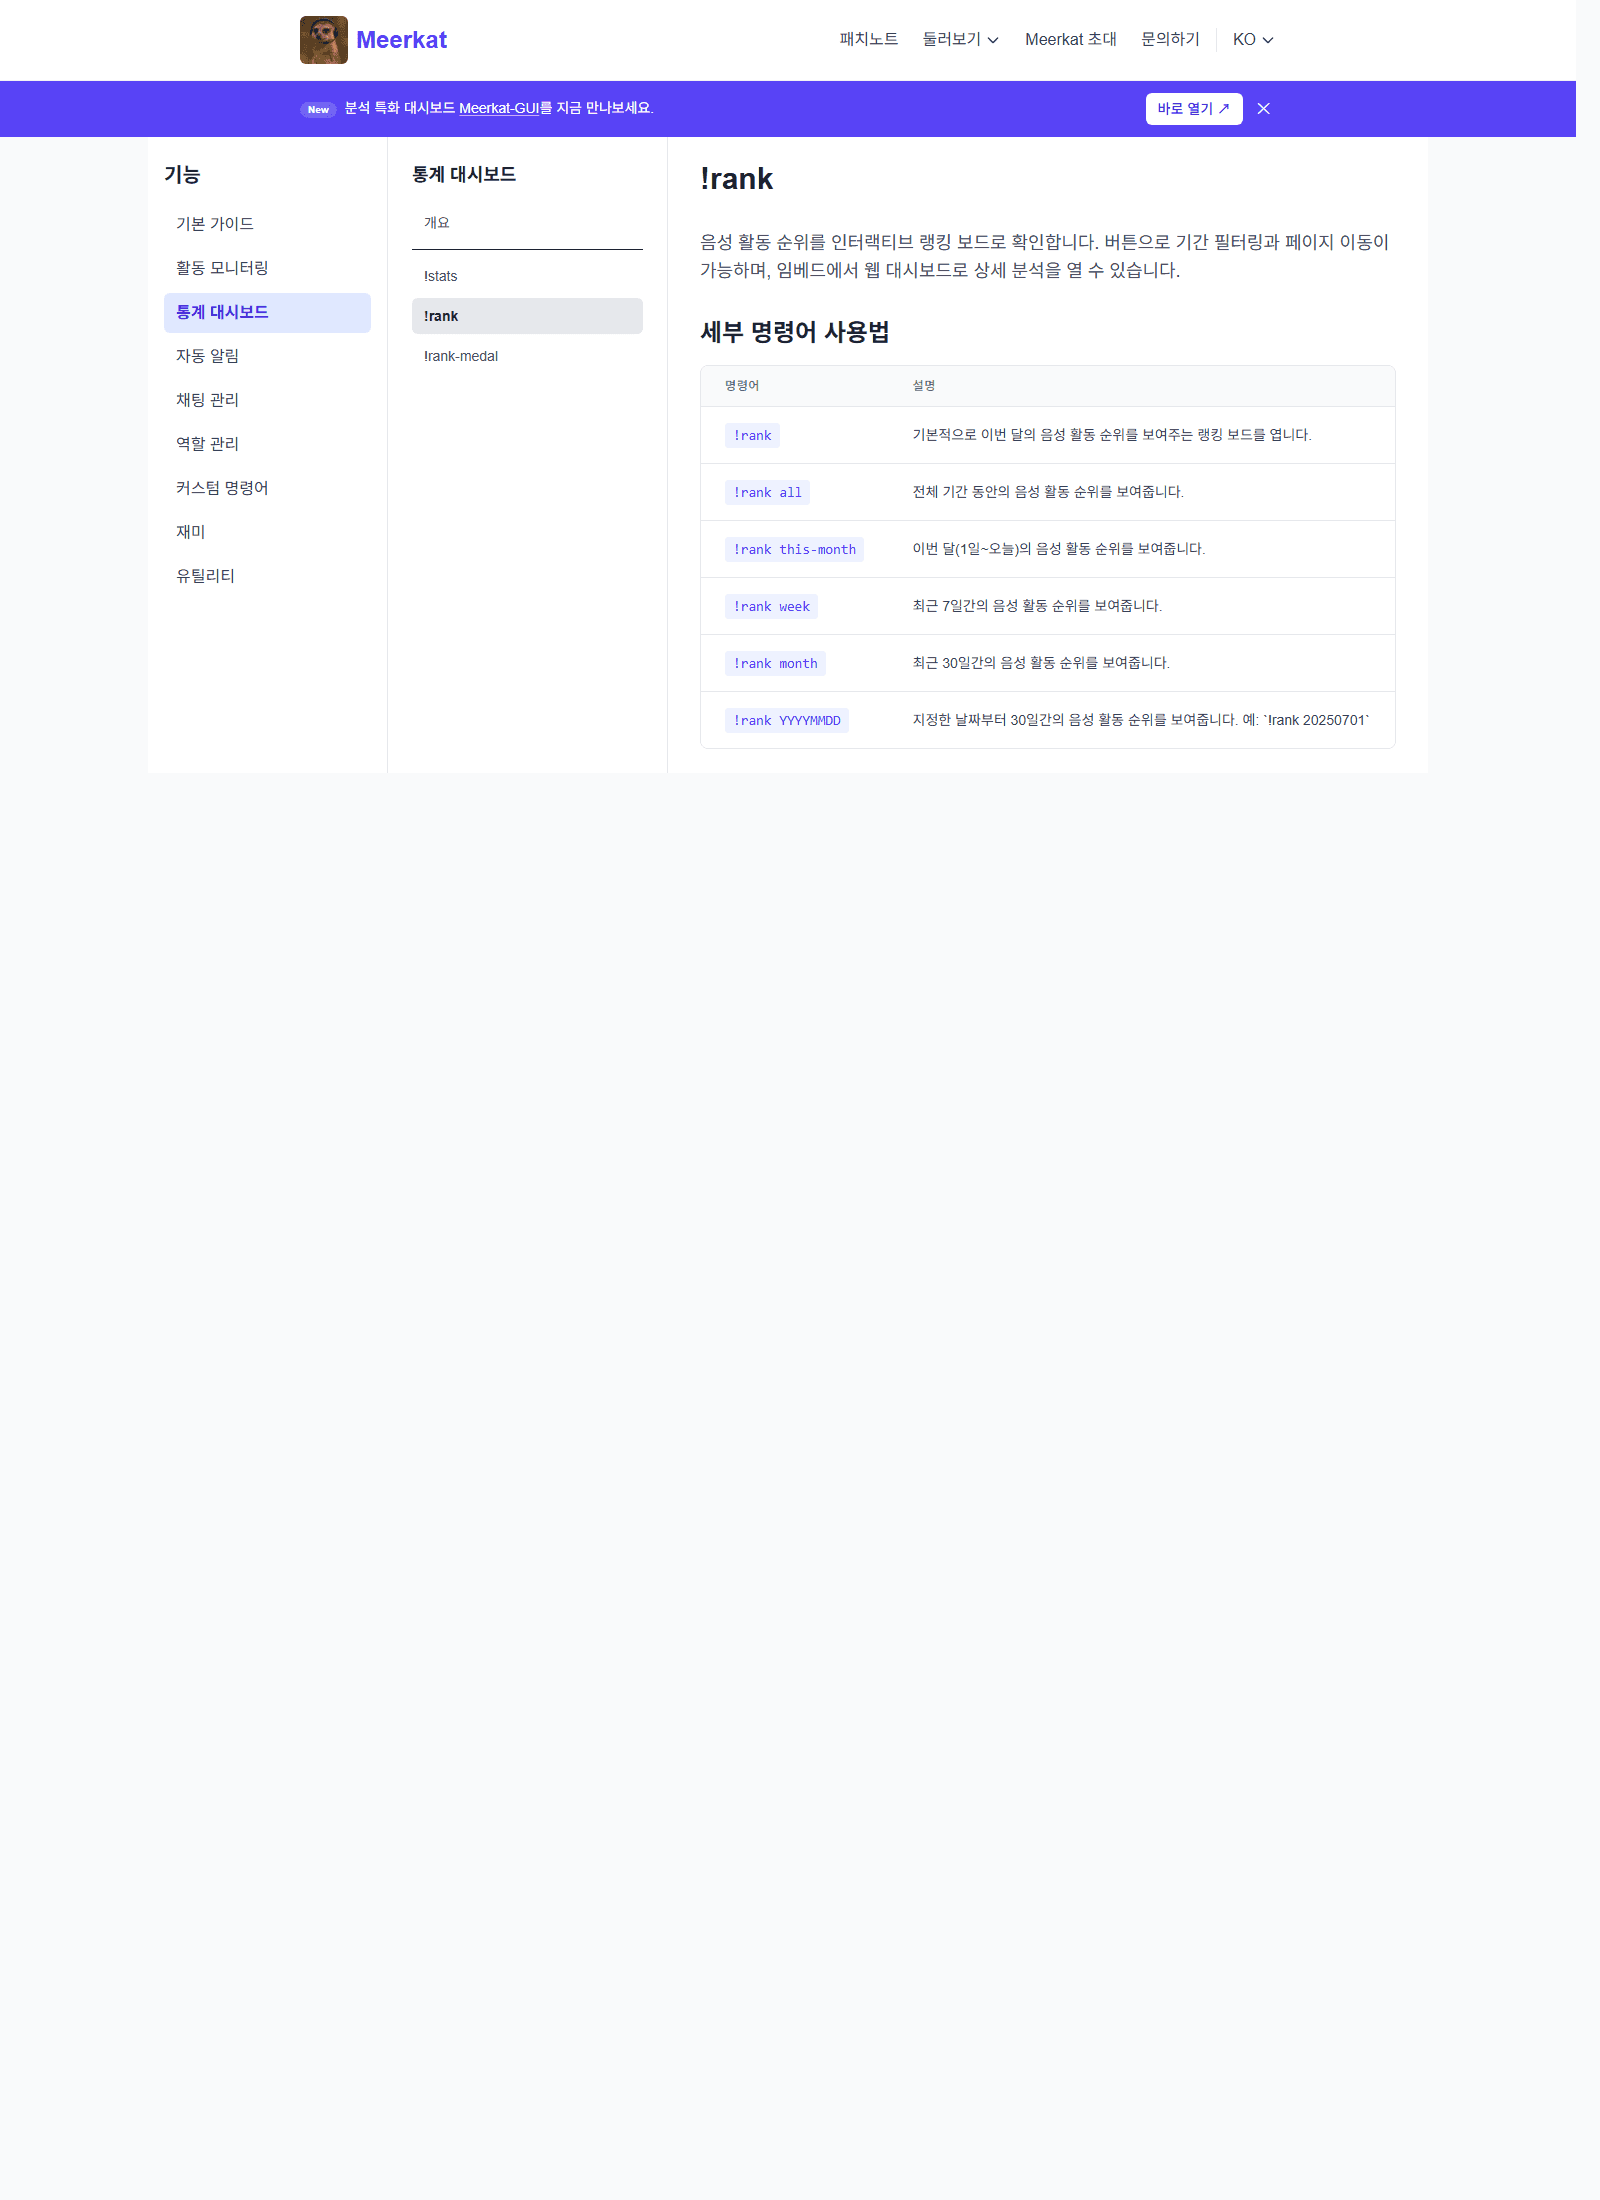Click the New badge in the banner
Viewport: 1600px width, 2200px height.
click(x=318, y=109)
